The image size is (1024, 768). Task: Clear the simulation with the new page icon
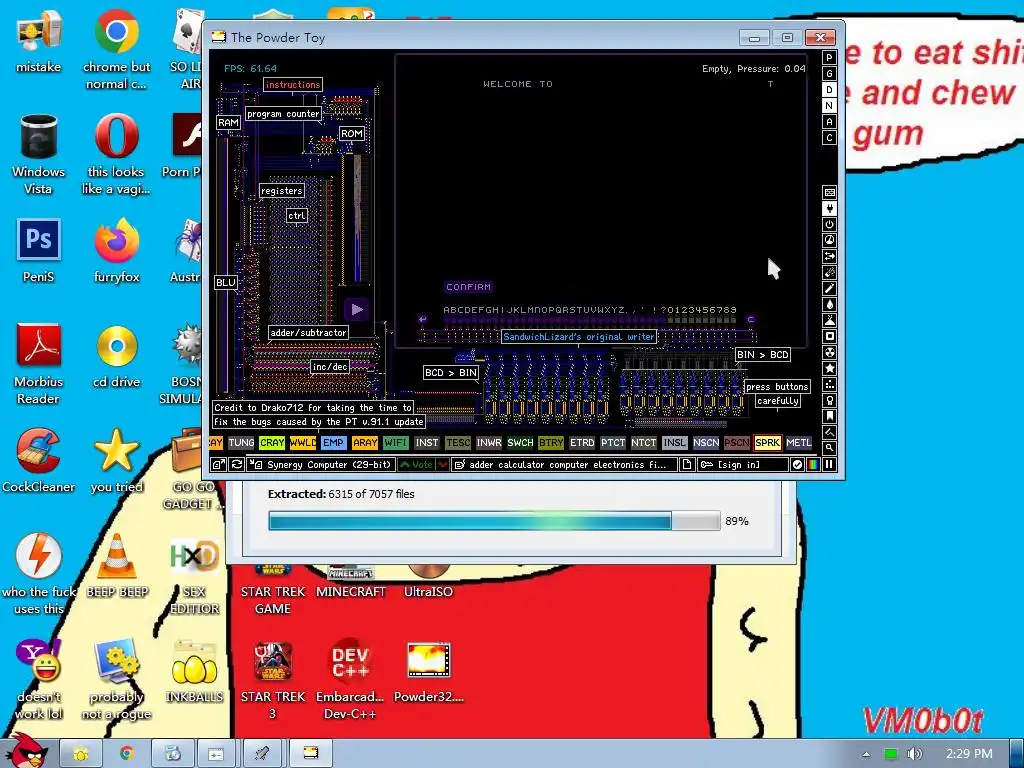[686, 464]
